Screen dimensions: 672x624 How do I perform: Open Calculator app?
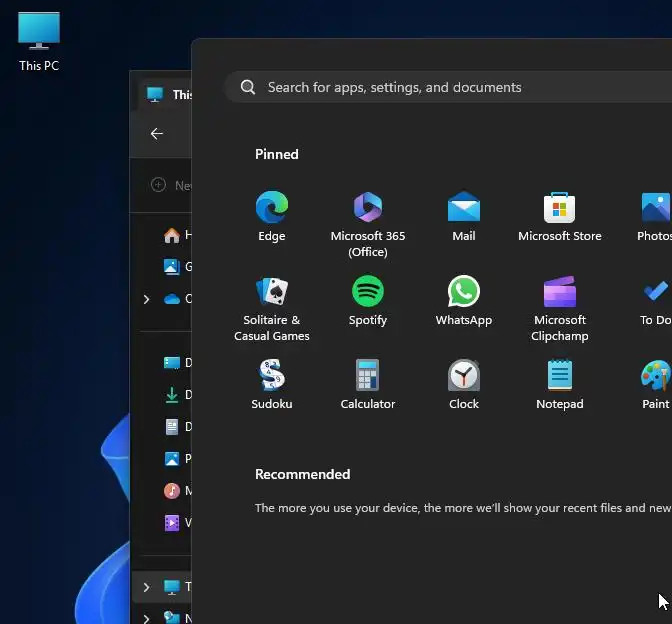coord(368,384)
